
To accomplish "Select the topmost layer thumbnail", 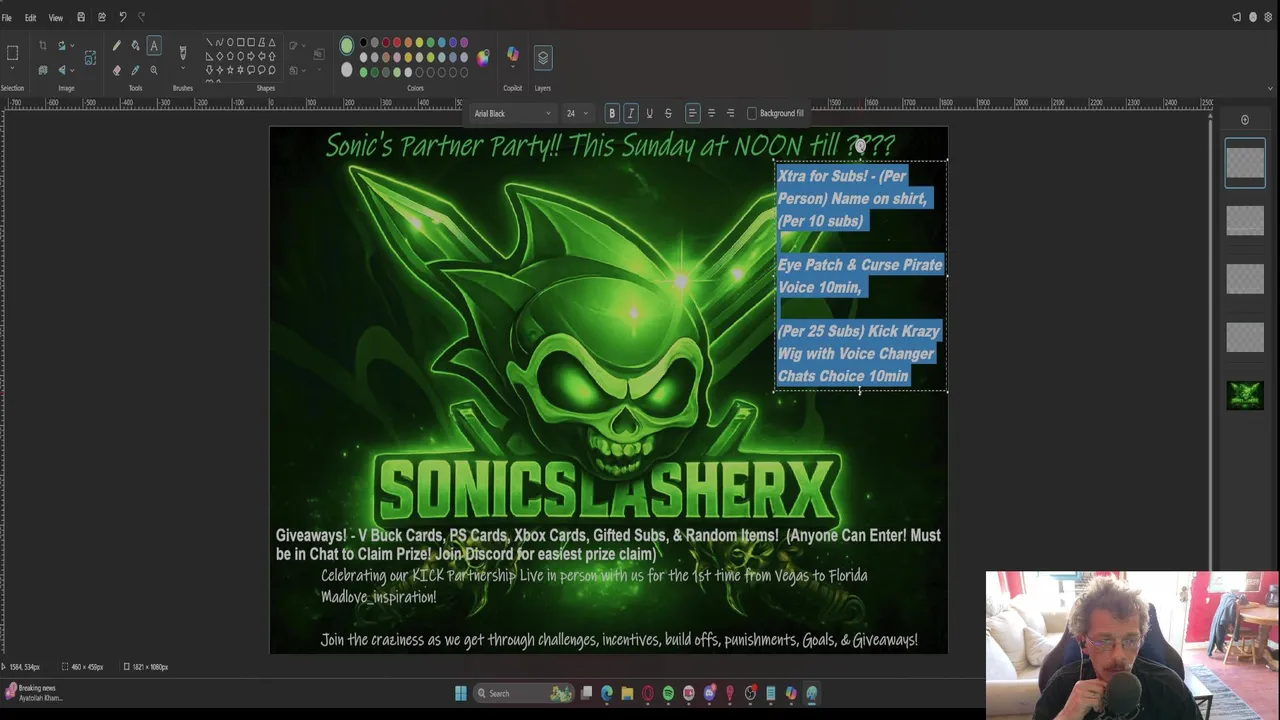I will 1245,162.
